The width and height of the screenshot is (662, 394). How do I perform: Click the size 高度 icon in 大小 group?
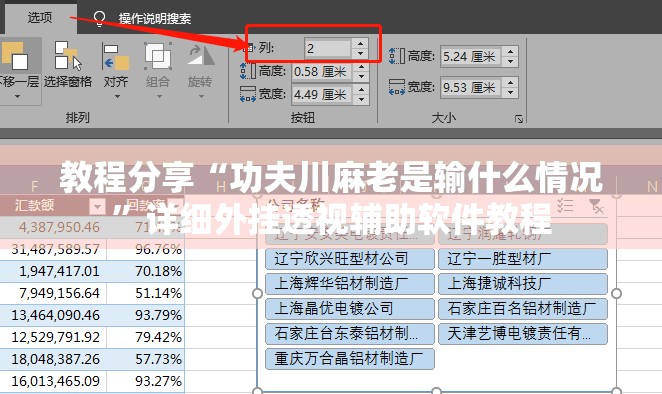(x=396, y=56)
